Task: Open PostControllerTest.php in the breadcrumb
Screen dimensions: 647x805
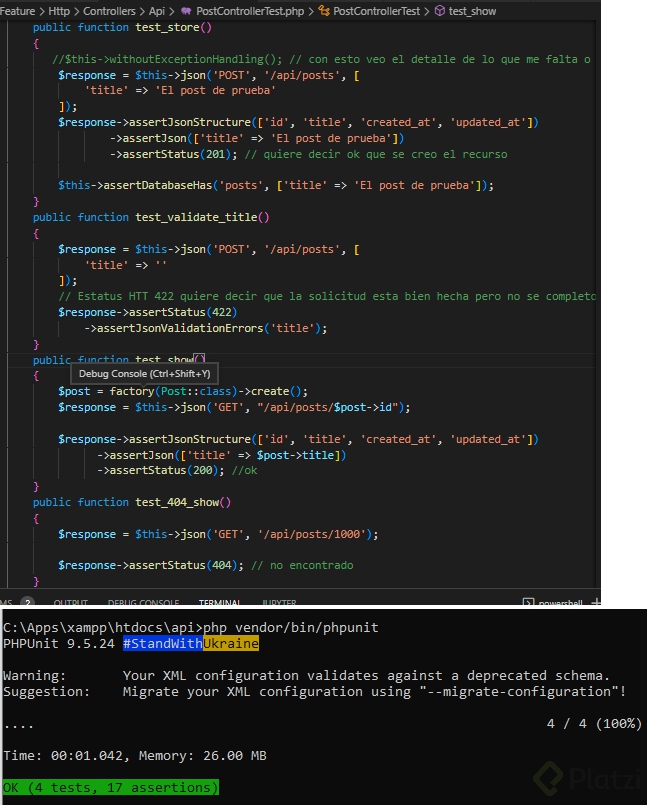Action: coord(250,11)
